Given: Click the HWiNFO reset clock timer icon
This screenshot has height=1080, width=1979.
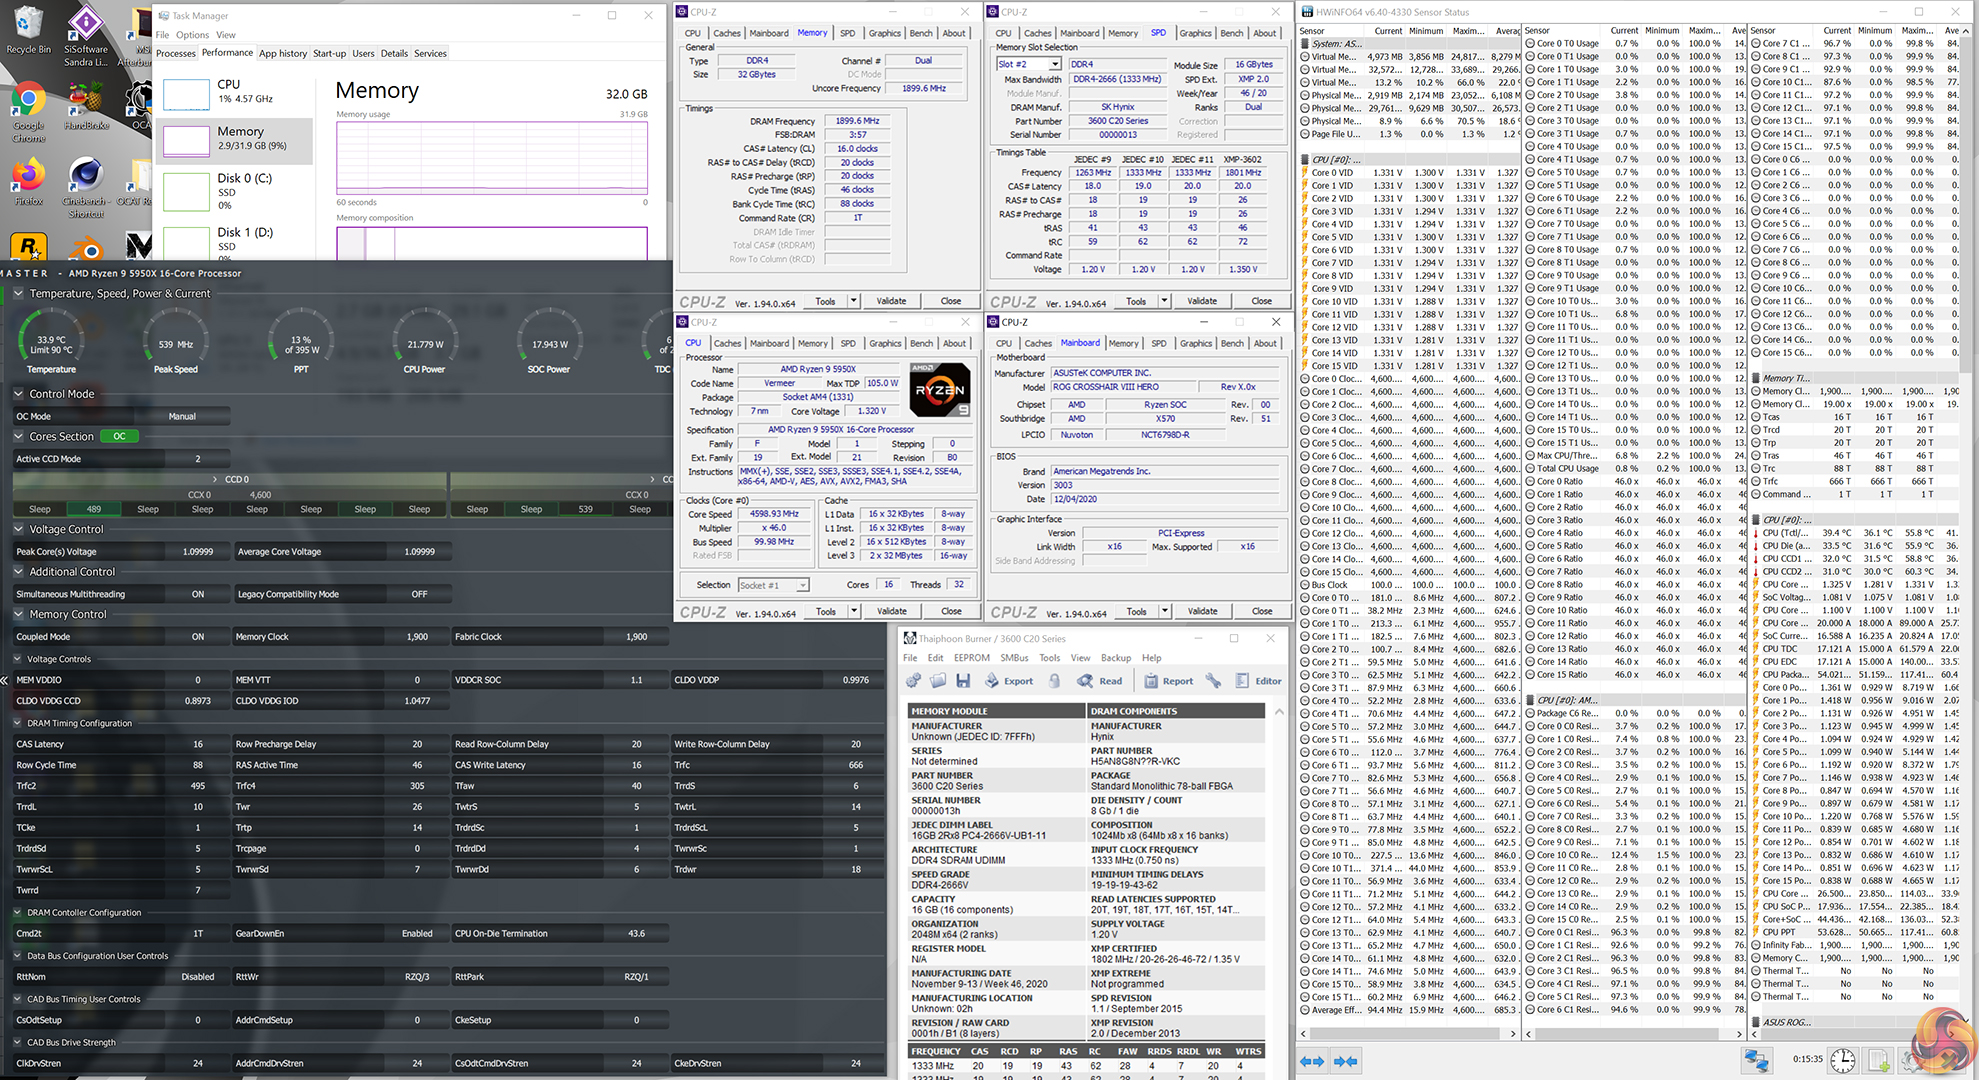Looking at the screenshot, I should (x=1843, y=1060).
